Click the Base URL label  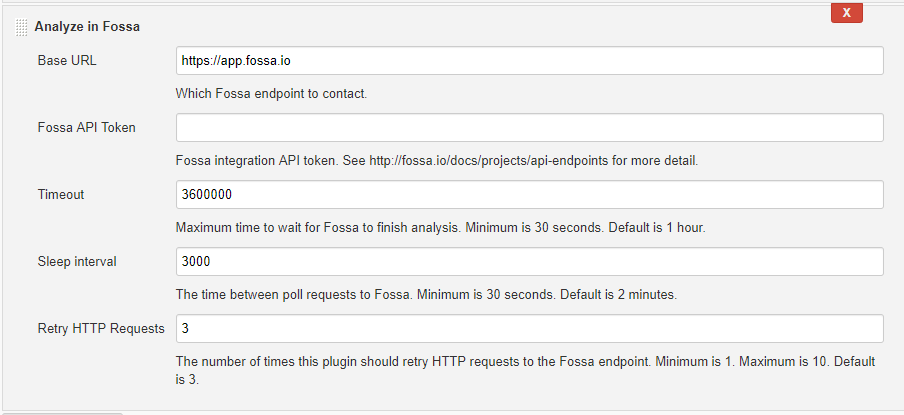pyautogui.click(x=67, y=61)
